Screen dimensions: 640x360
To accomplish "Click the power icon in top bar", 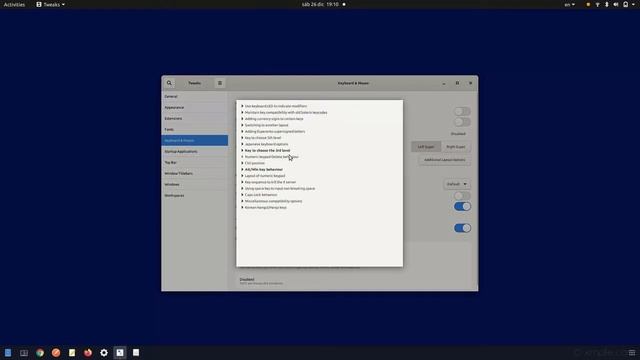I will (x=625, y=4).
